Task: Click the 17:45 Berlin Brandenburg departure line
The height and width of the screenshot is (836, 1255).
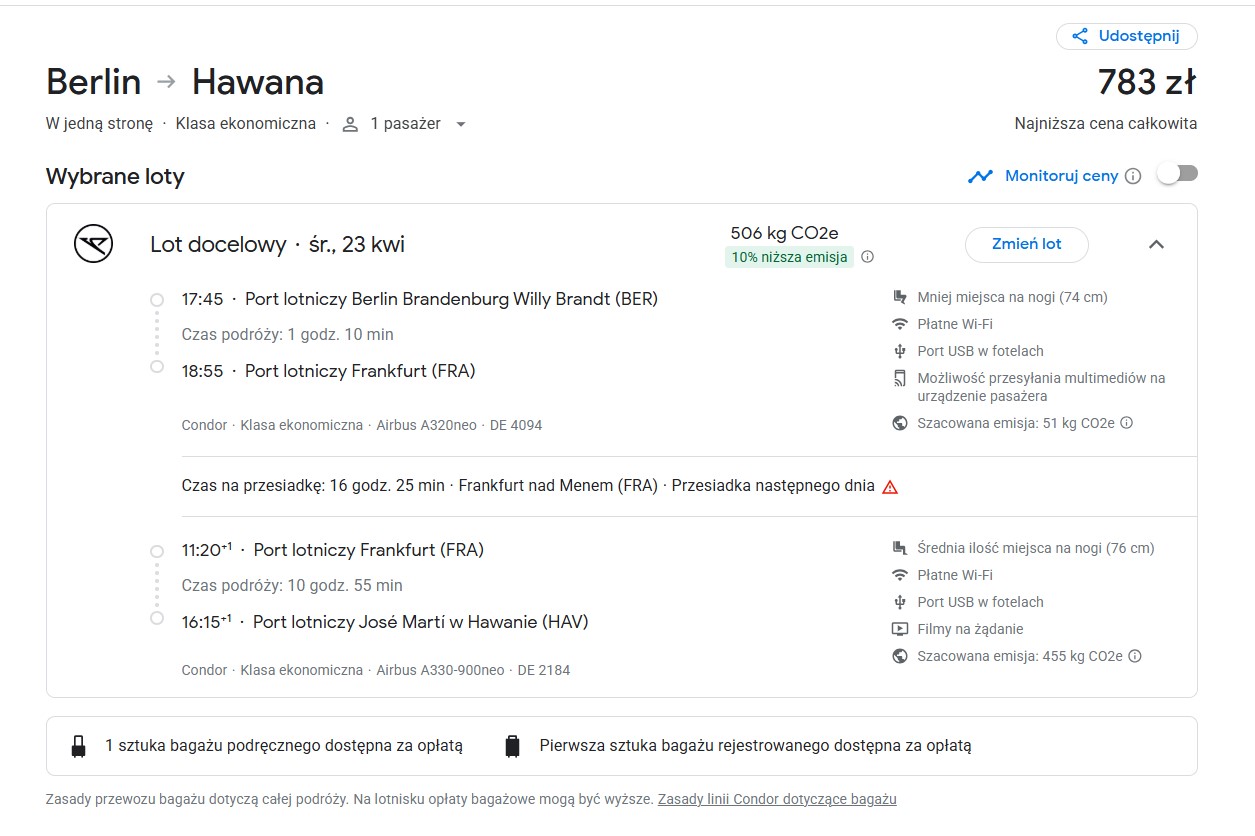Action: [x=420, y=299]
